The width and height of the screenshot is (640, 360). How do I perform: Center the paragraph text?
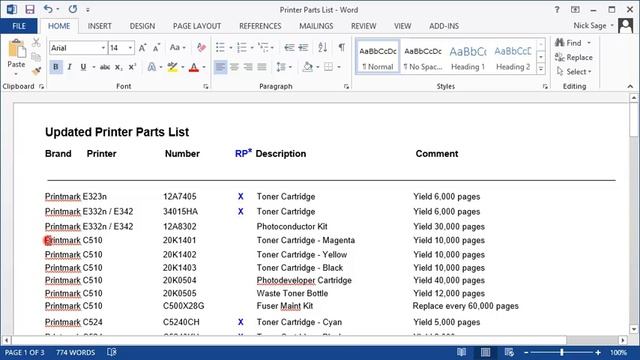point(234,67)
